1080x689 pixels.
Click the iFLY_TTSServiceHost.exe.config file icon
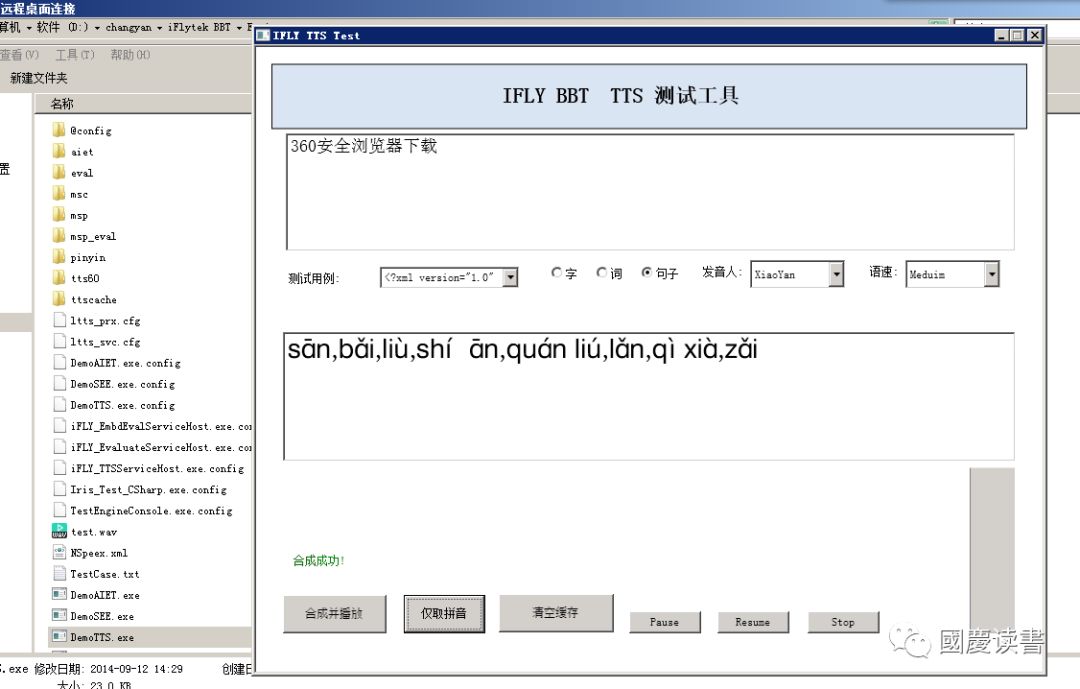(x=59, y=468)
